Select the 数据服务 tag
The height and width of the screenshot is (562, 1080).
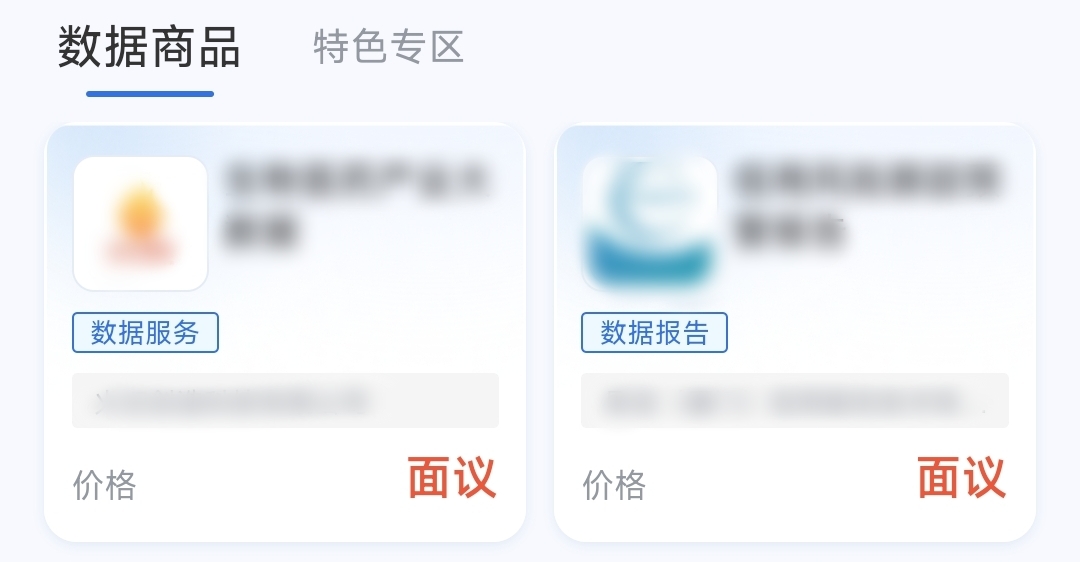pos(145,333)
